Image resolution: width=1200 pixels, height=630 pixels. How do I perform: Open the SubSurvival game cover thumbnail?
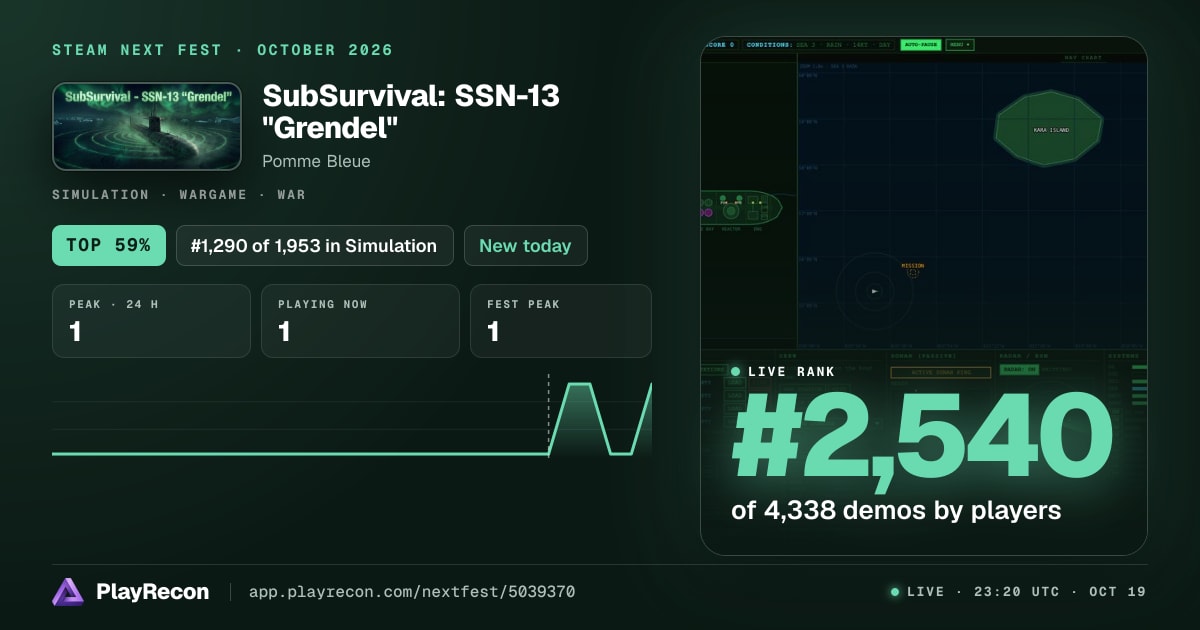tap(147, 126)
